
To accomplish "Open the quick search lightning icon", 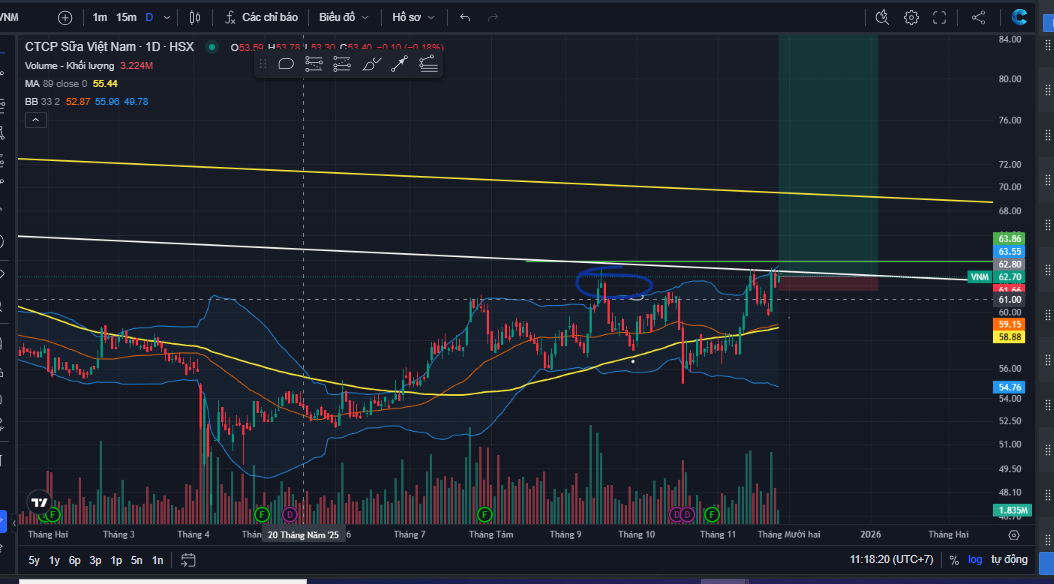I will tap(882, 17).
